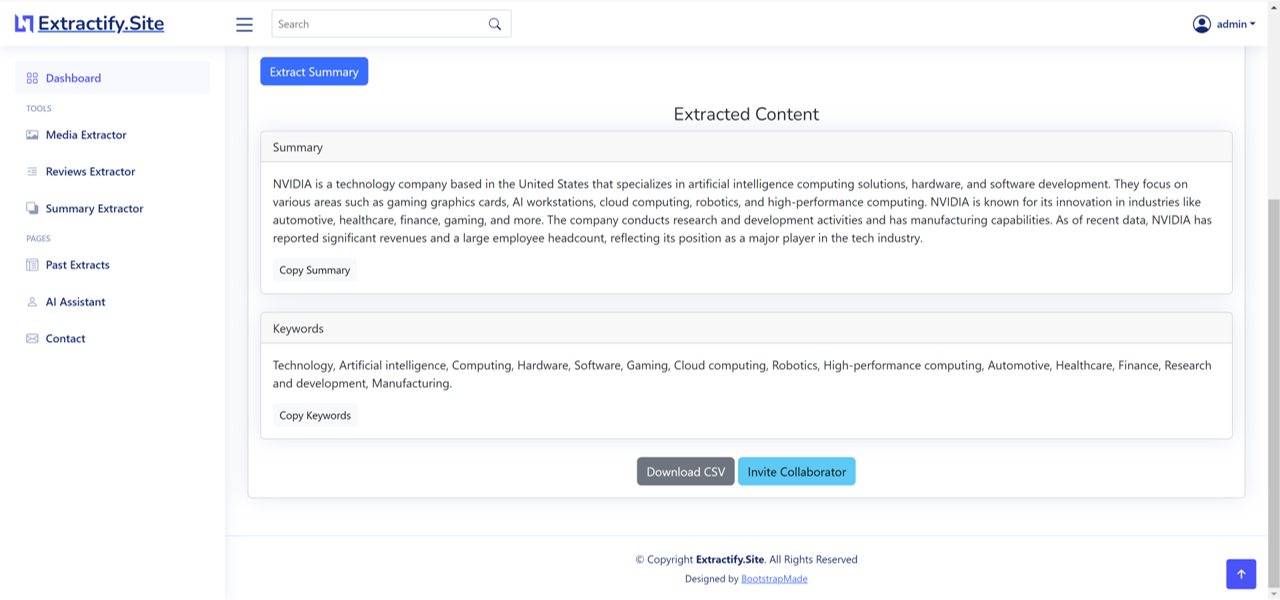Open the BootstrapMade footer link
This screenshot has width=1280, height=600.
click(x=774, y=578)
